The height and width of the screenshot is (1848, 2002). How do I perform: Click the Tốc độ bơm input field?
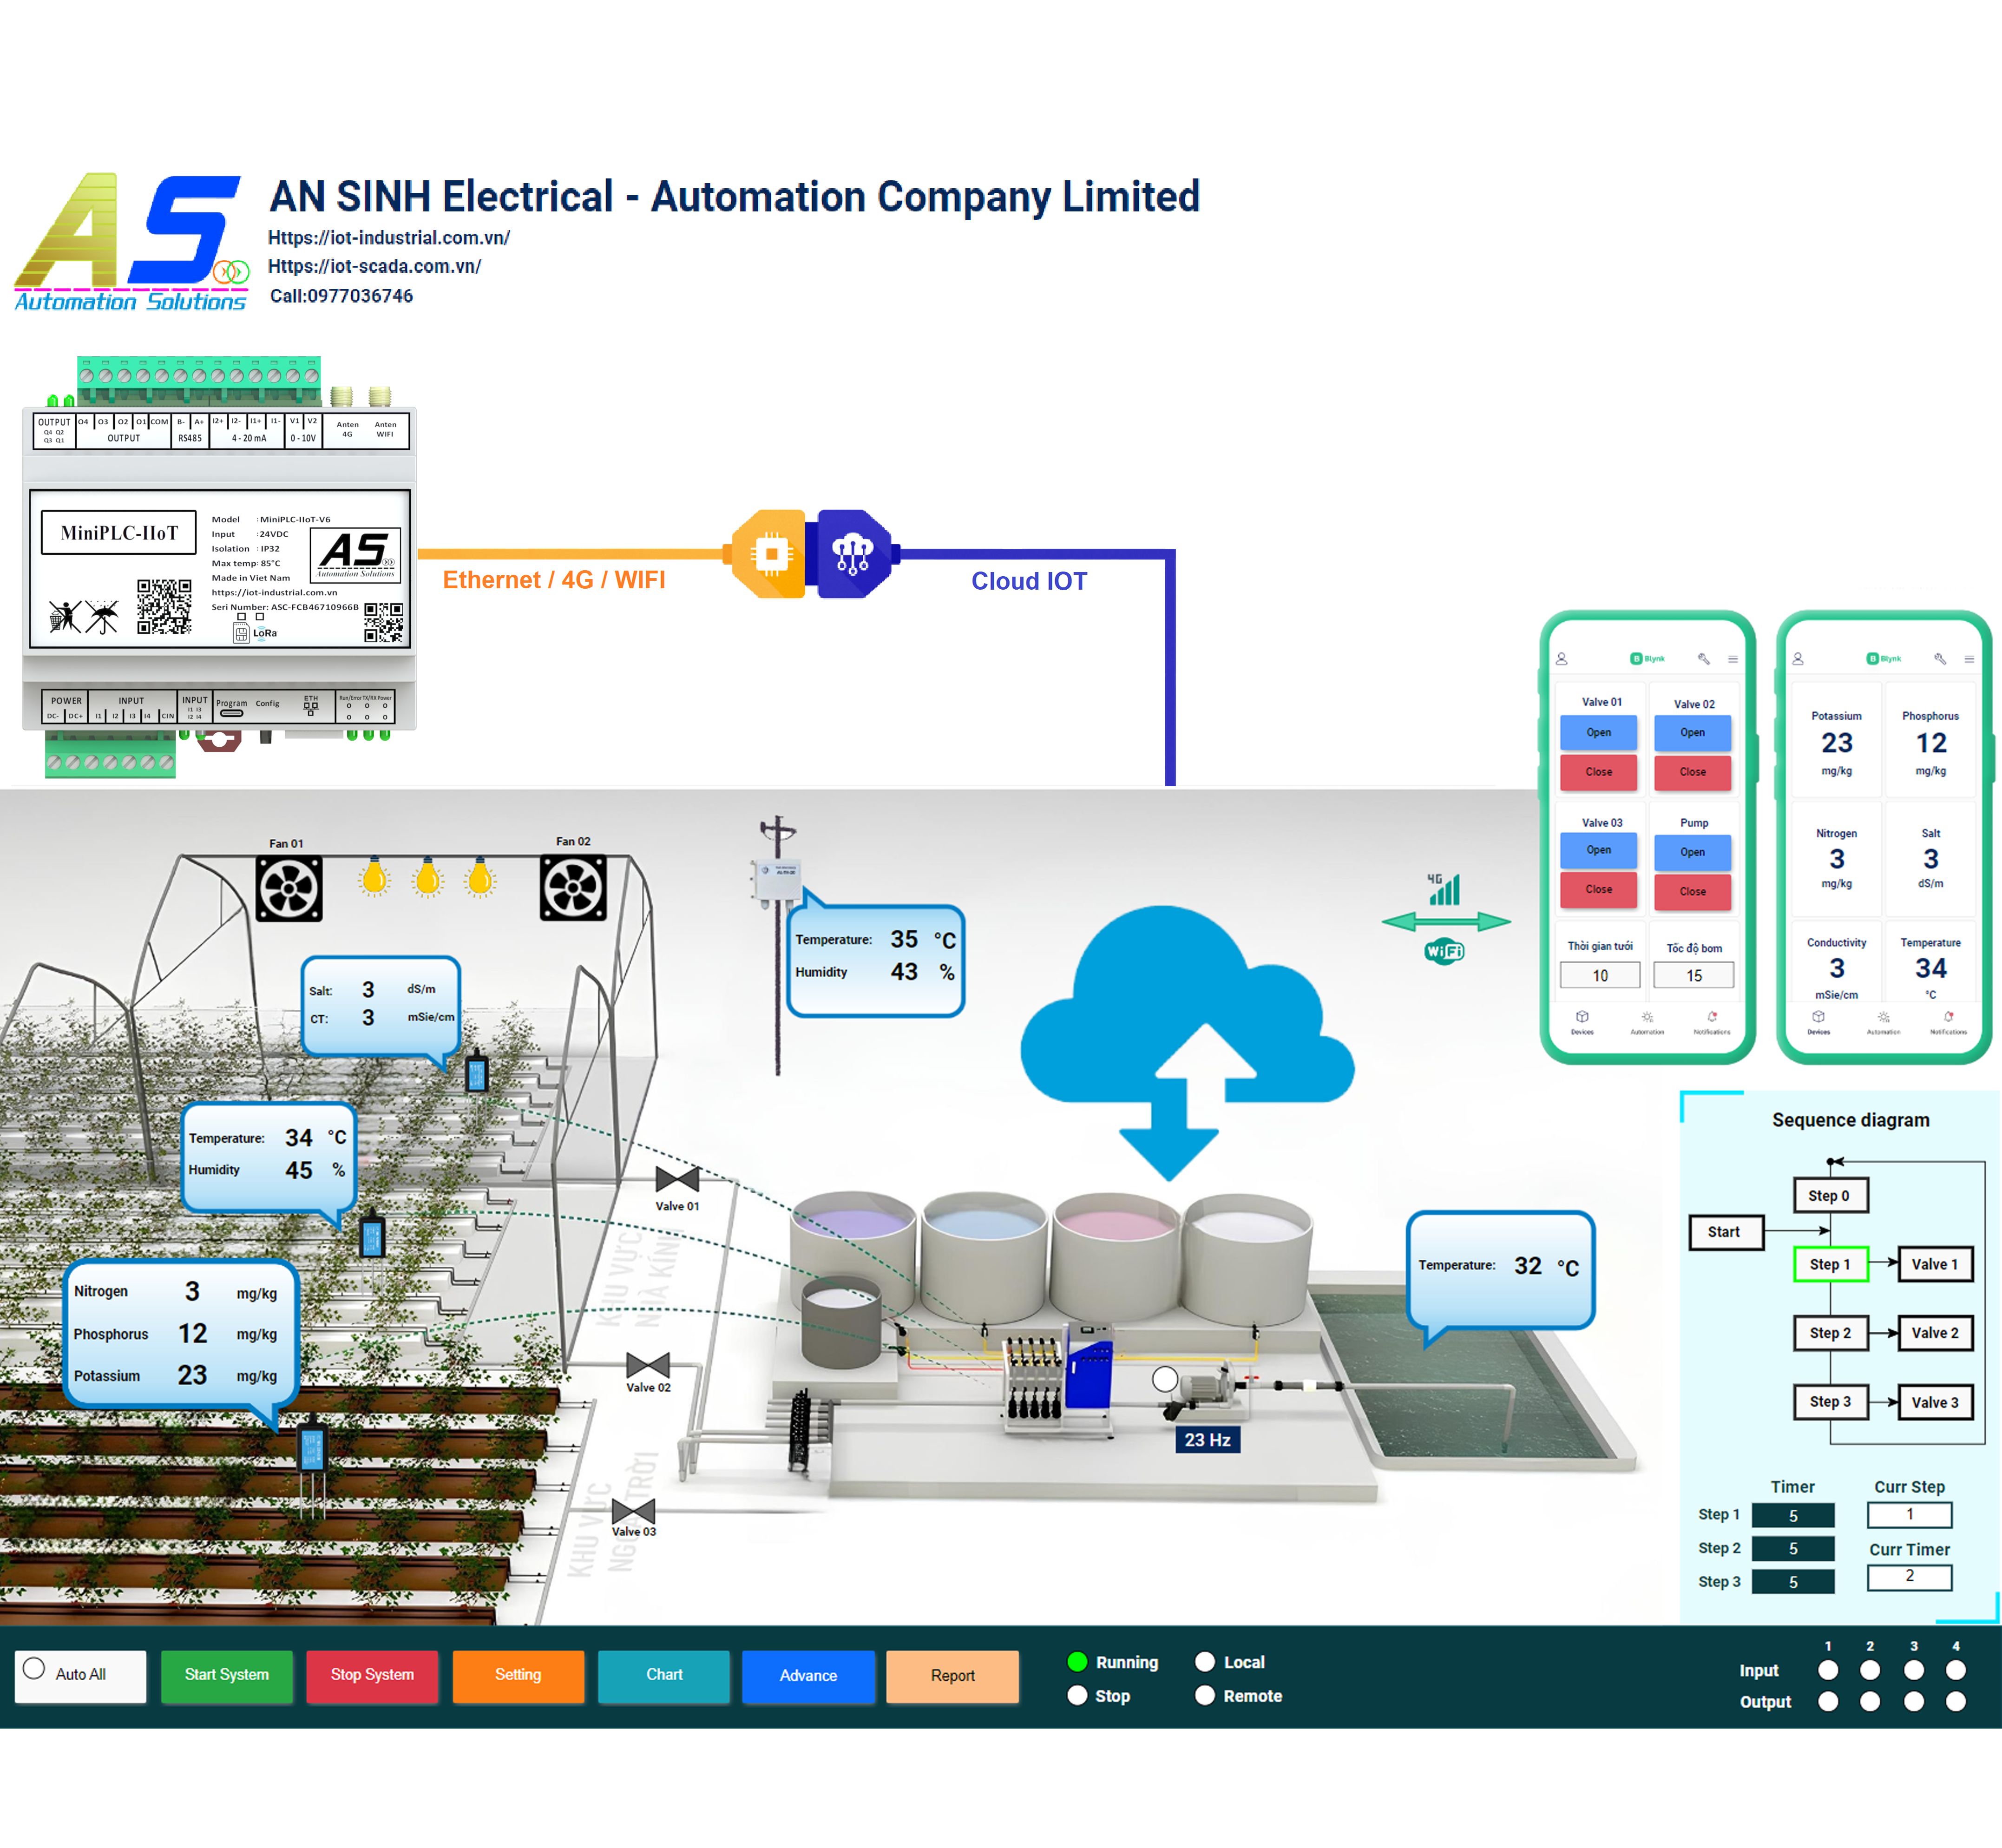(1693, 975)
